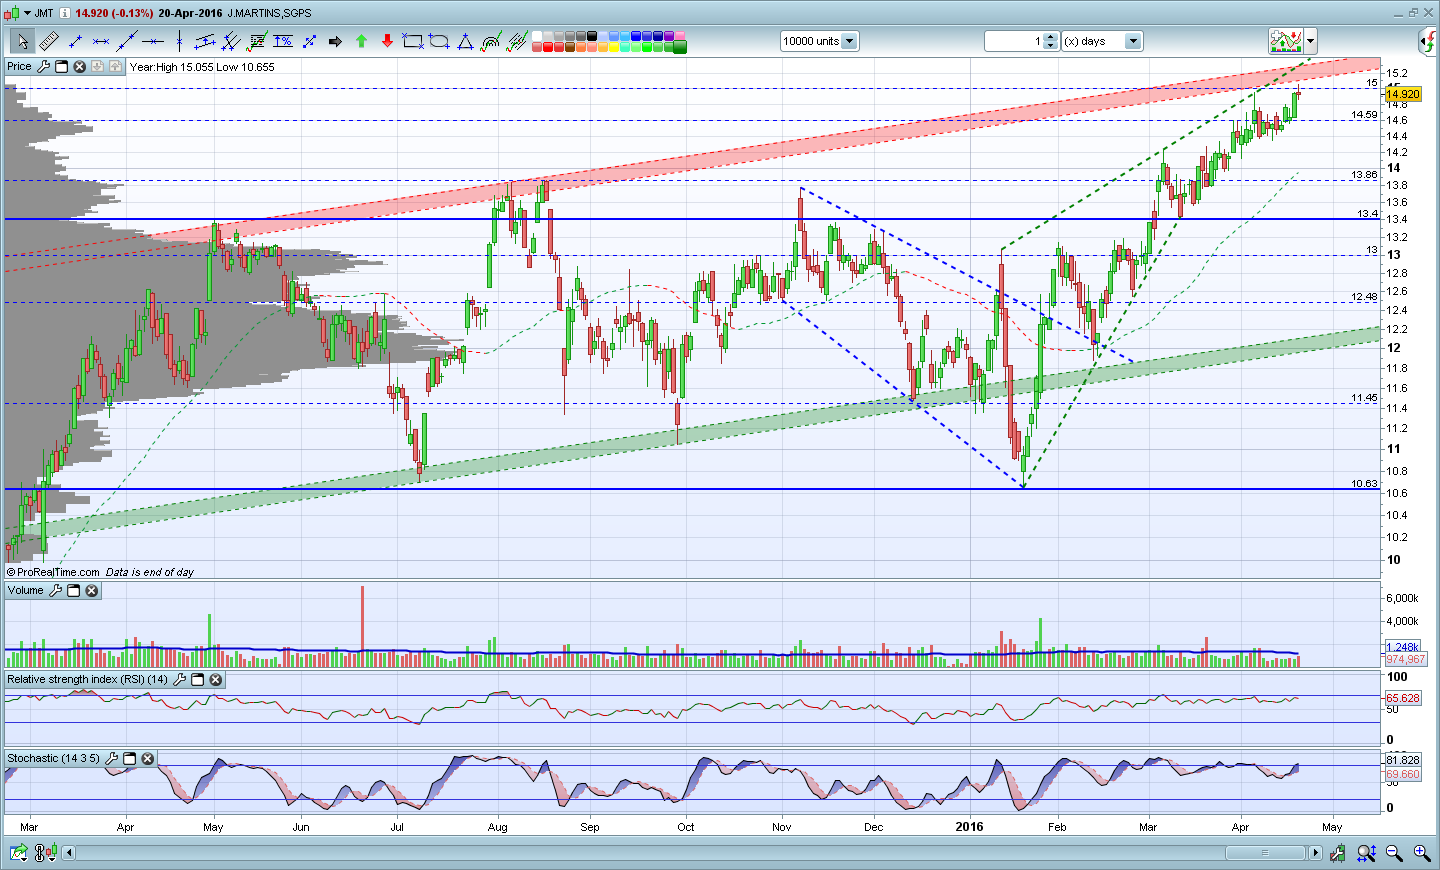Click the add indicator button
This screenshot has width=1440, height=870.
(1286, 41)
